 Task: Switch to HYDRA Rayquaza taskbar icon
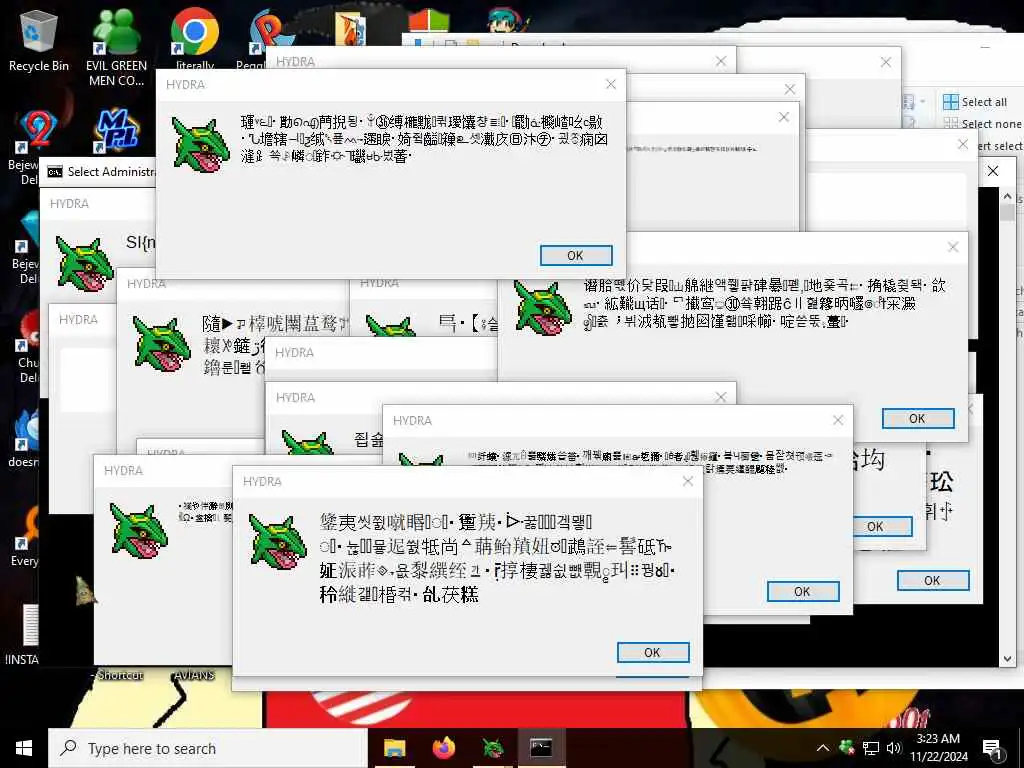point(493,748)
